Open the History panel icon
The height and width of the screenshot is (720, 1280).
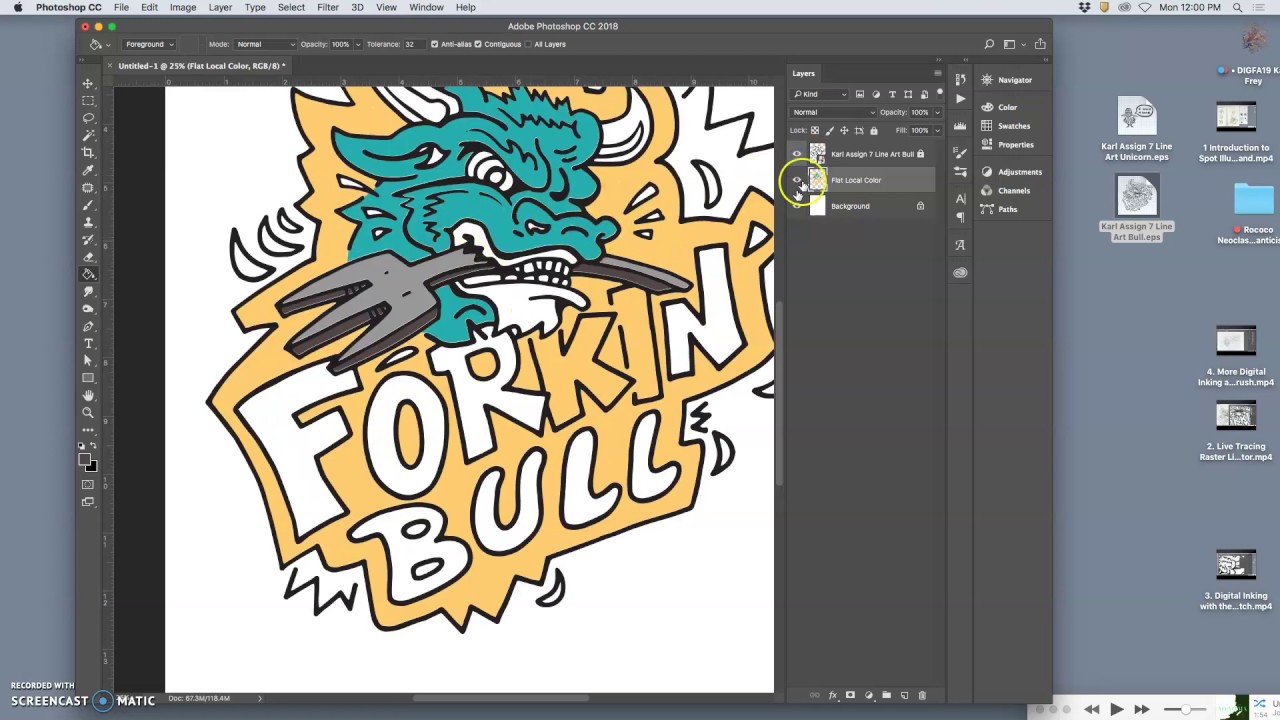[960, 80]
